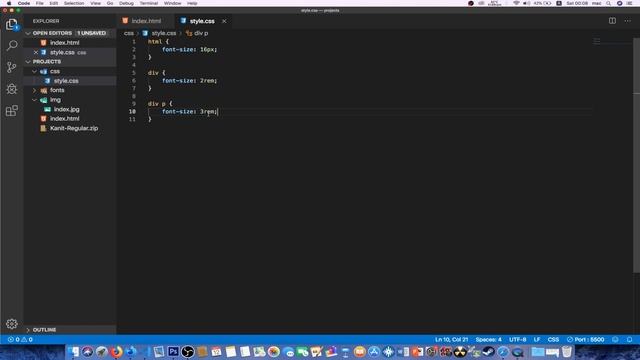Open the Search view in activity bar

[12, 45]
